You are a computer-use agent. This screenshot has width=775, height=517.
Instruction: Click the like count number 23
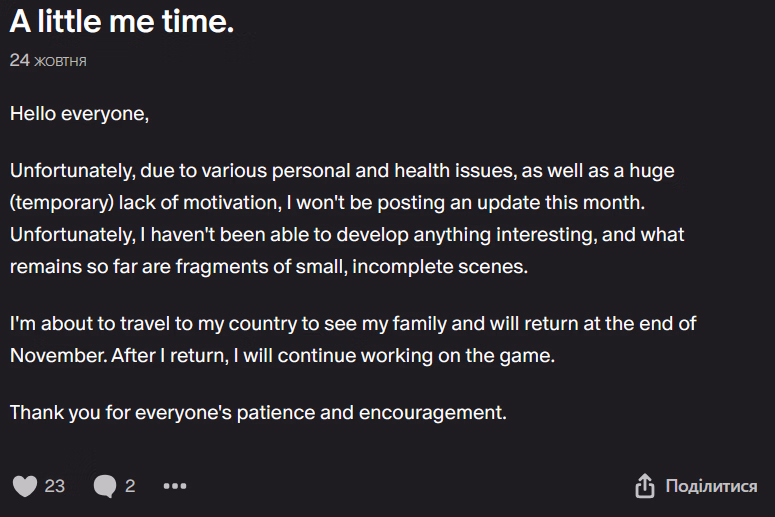[x=55, y=486]
